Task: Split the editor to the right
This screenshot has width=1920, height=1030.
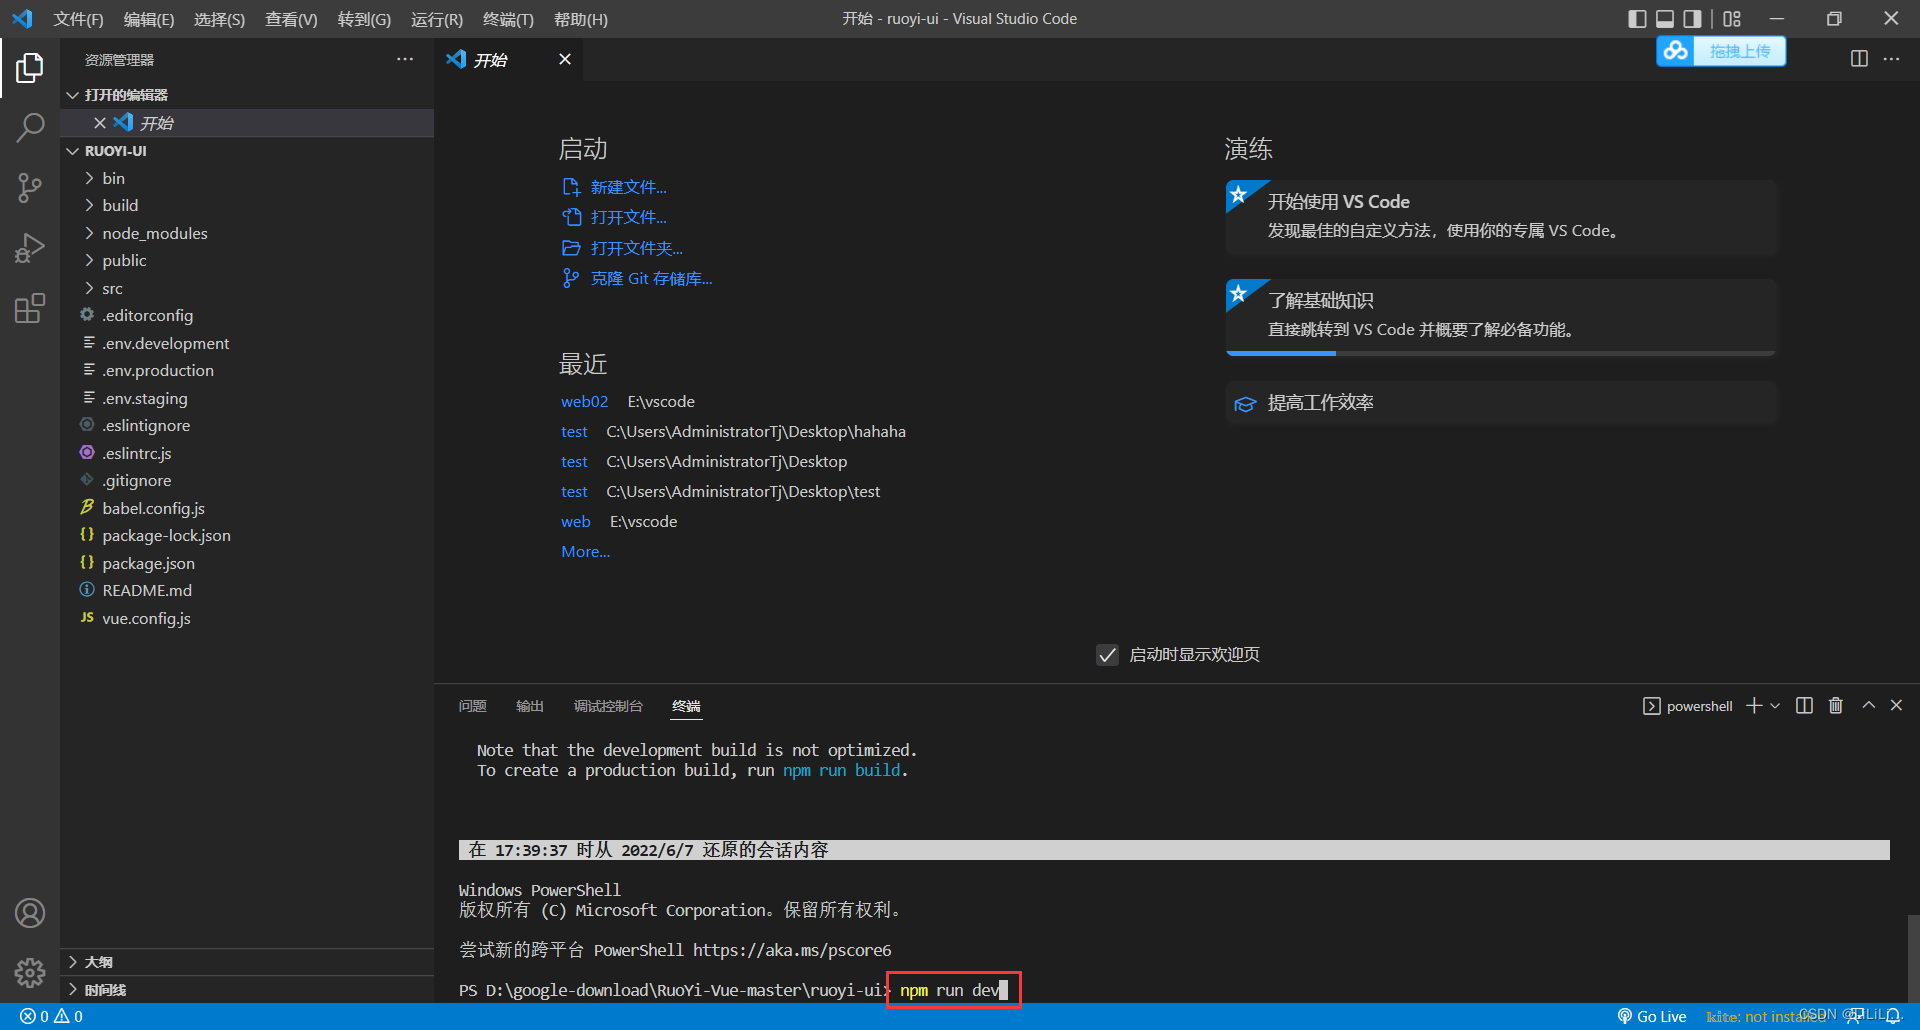Action: pos(1859,59)
